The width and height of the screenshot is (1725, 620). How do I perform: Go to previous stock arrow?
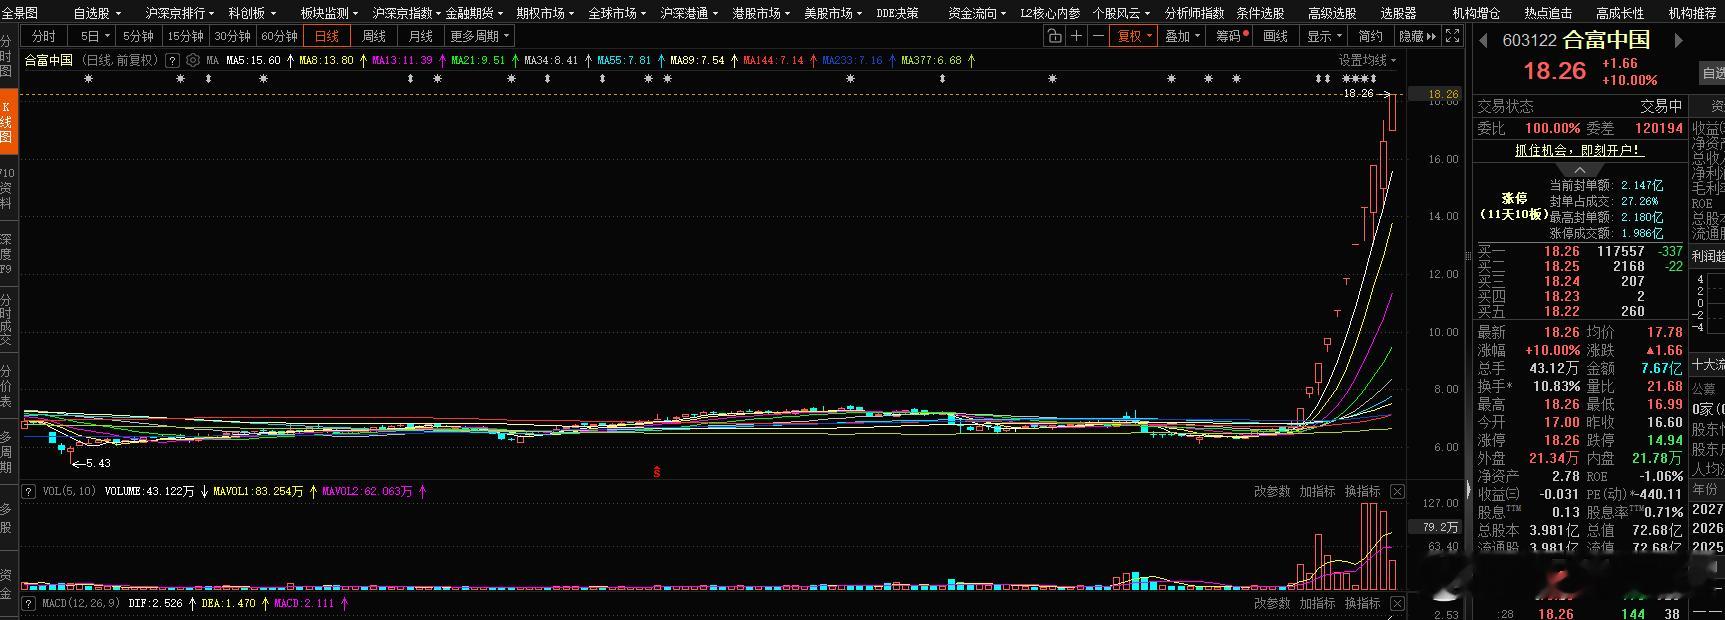(1483, 41)
